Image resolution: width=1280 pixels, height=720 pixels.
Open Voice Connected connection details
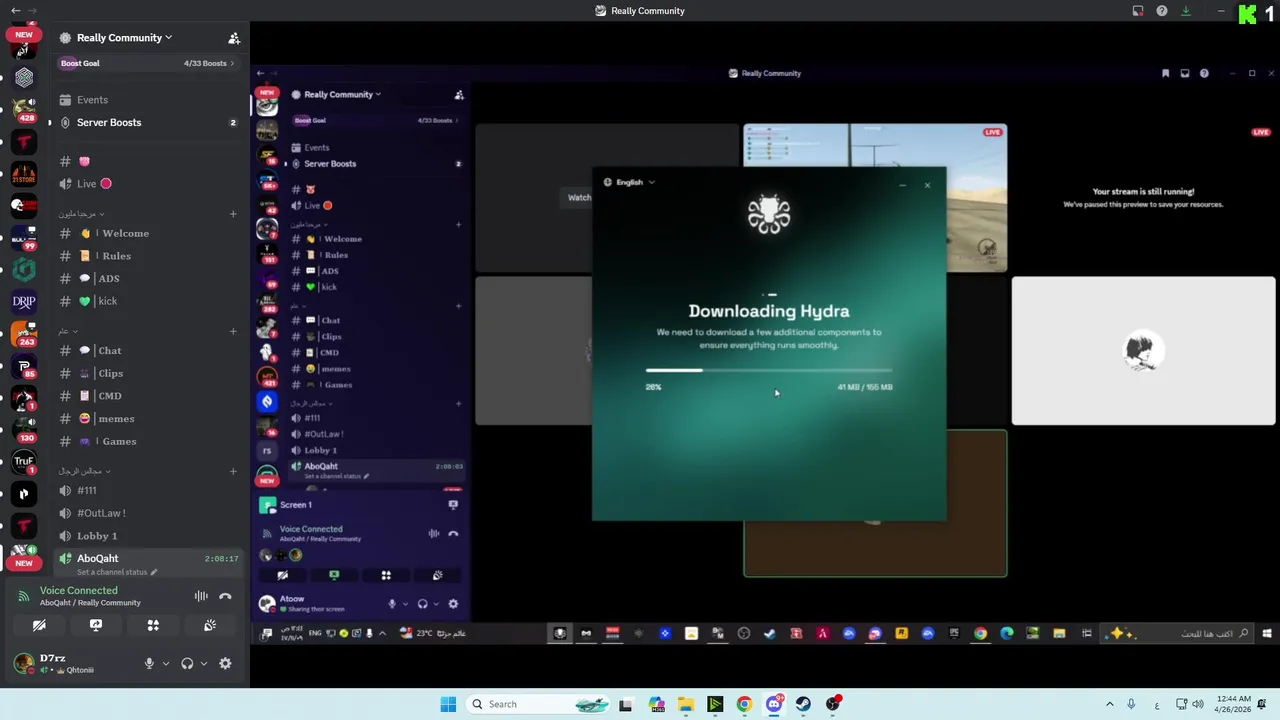tap(90, 596)
